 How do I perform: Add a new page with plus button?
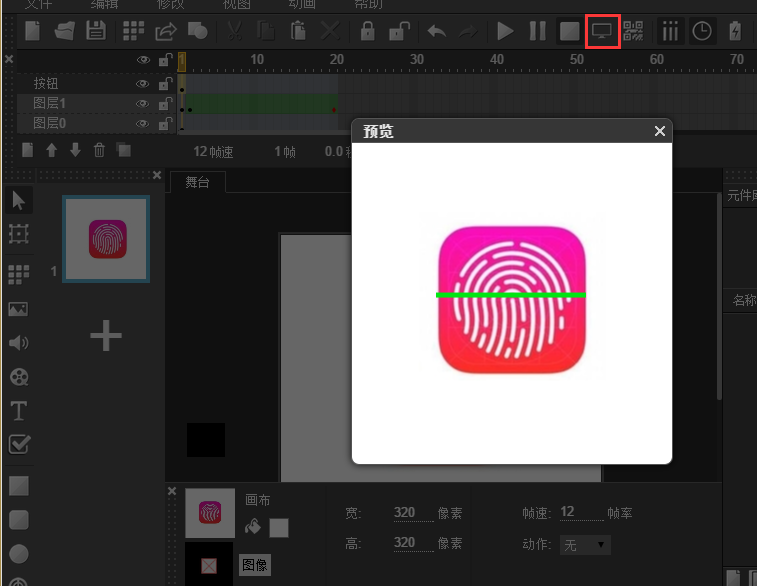pyautogui.click(x=106, y=336)
